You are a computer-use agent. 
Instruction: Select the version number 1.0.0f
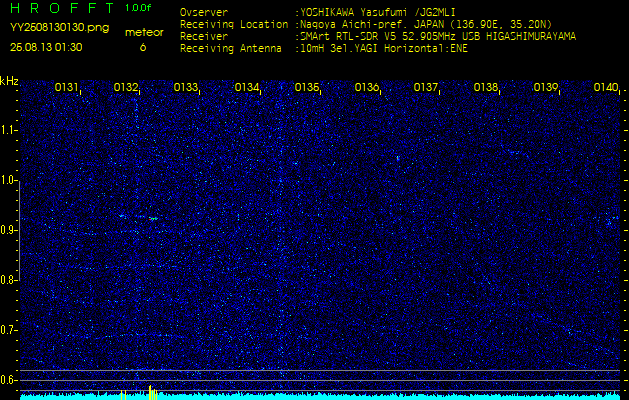click(138, 8)
